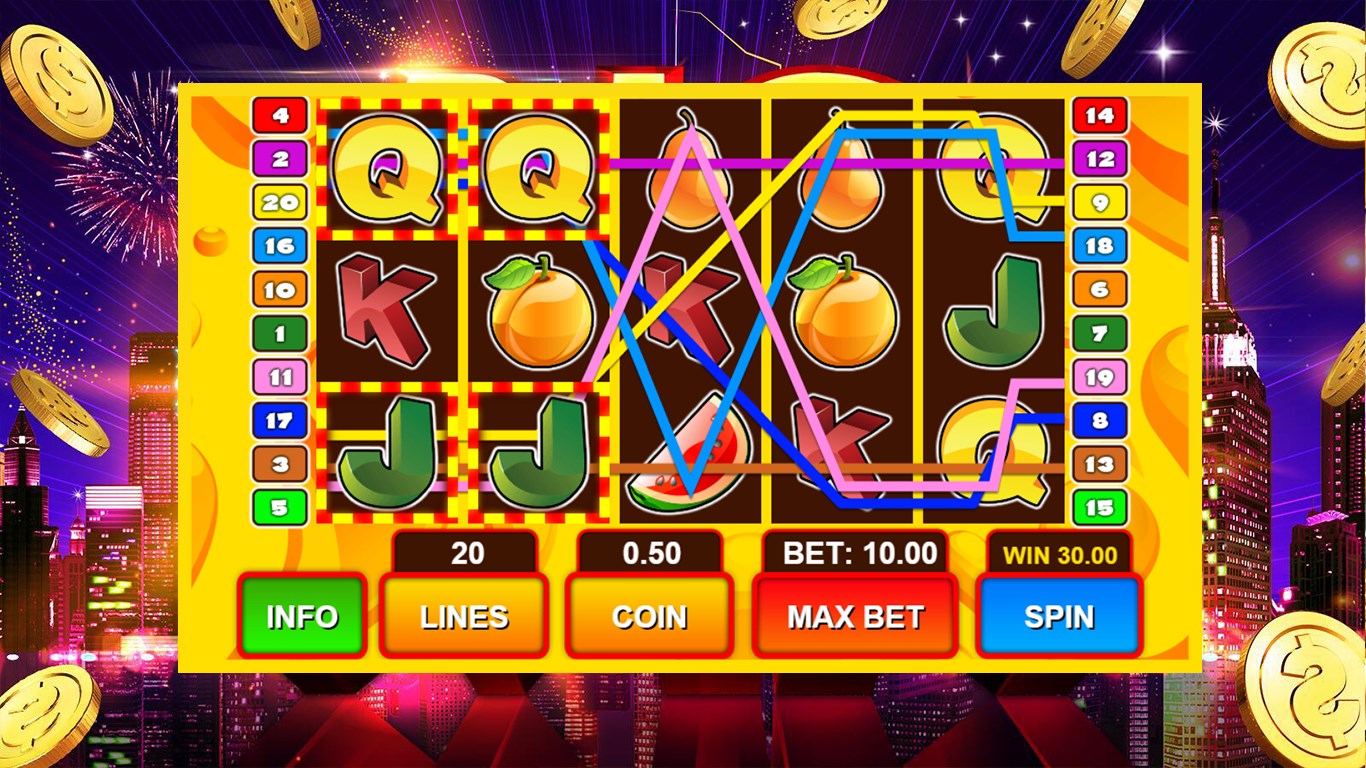Screen dimensions: 1366x768
Task: Click yellow payline marker number 20
Action: click(x=280, y=203)
